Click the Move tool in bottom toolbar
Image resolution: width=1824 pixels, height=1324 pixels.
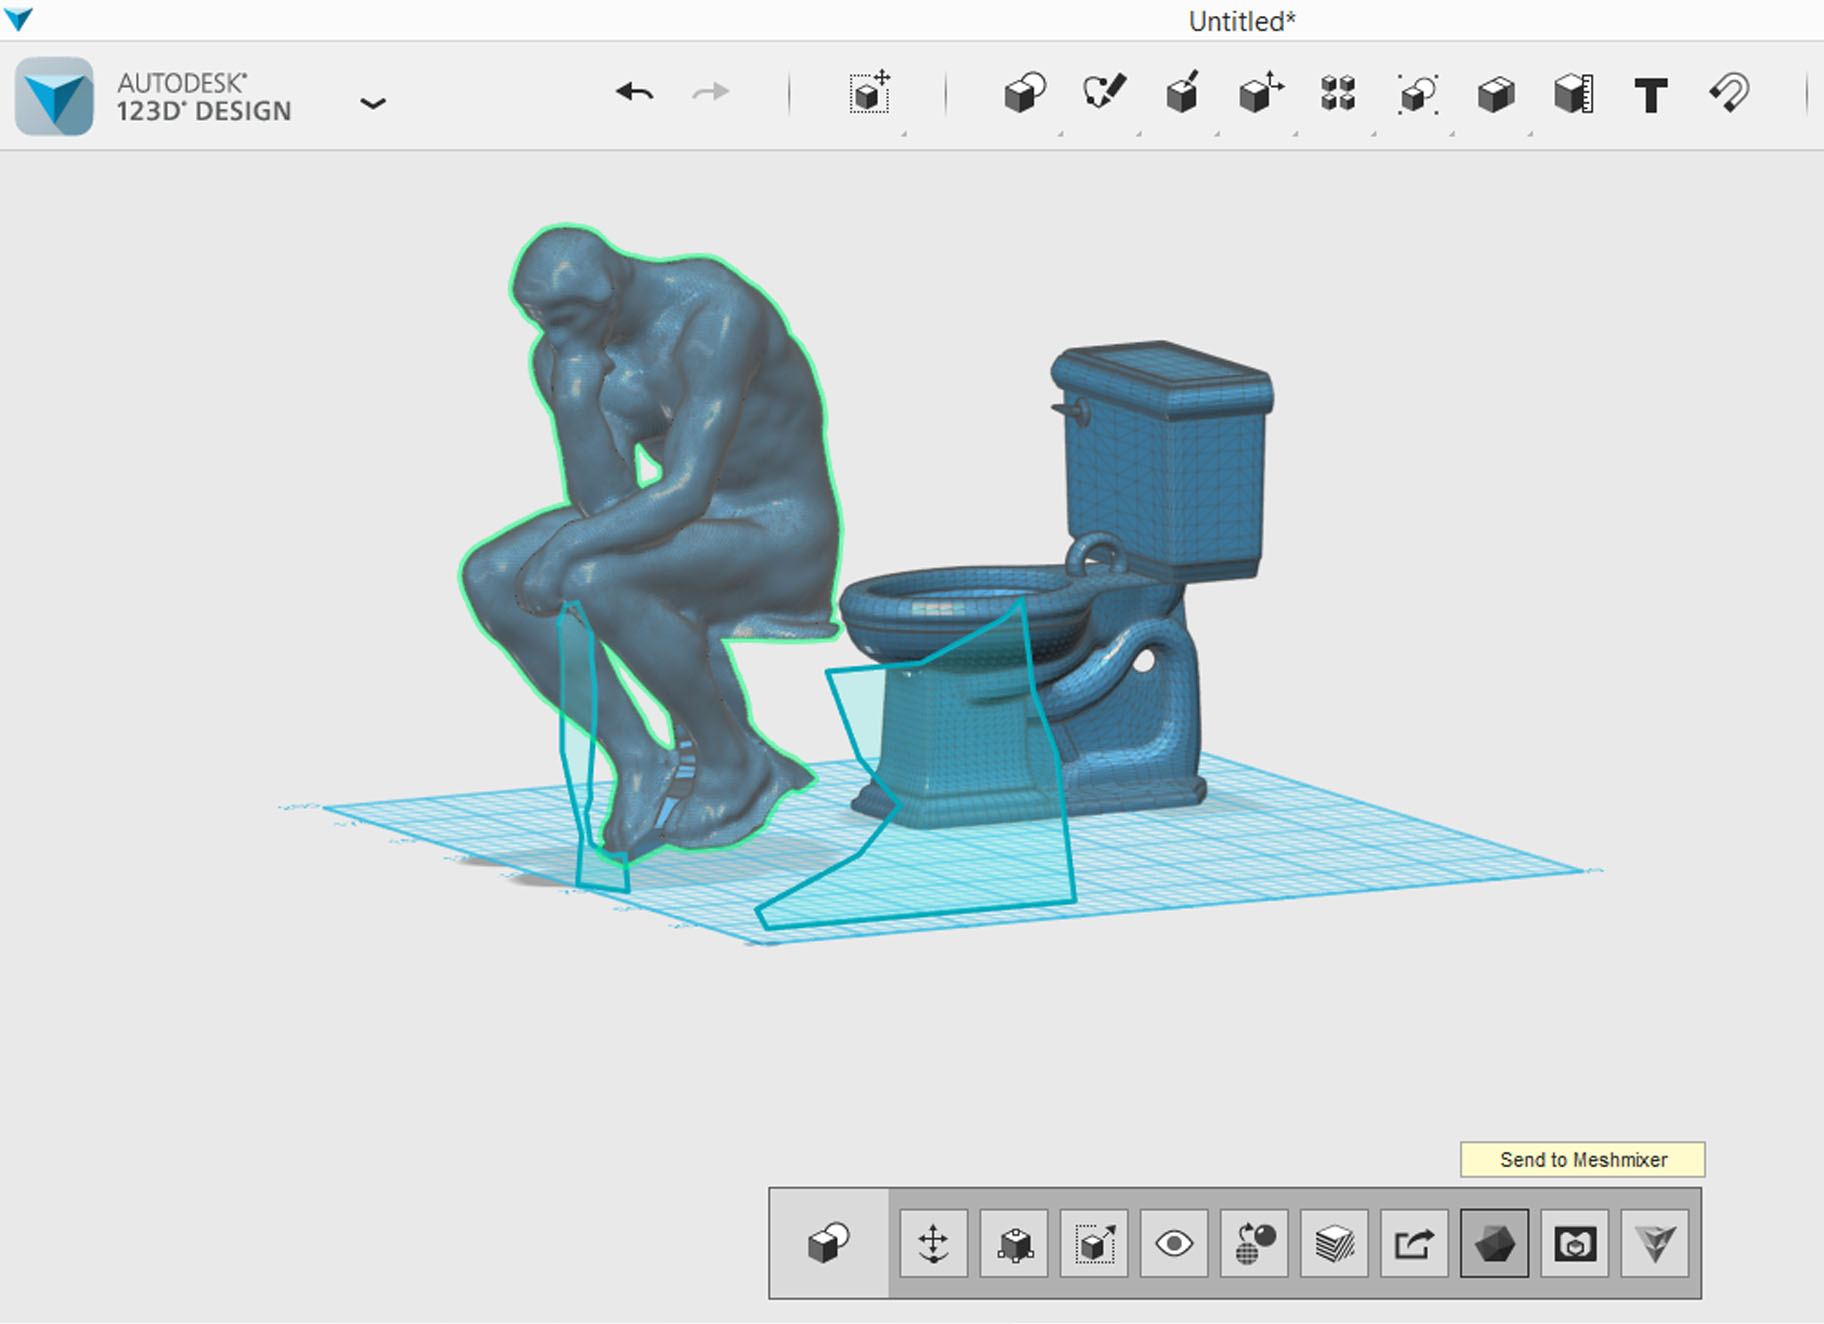[x=933, y=1243]
